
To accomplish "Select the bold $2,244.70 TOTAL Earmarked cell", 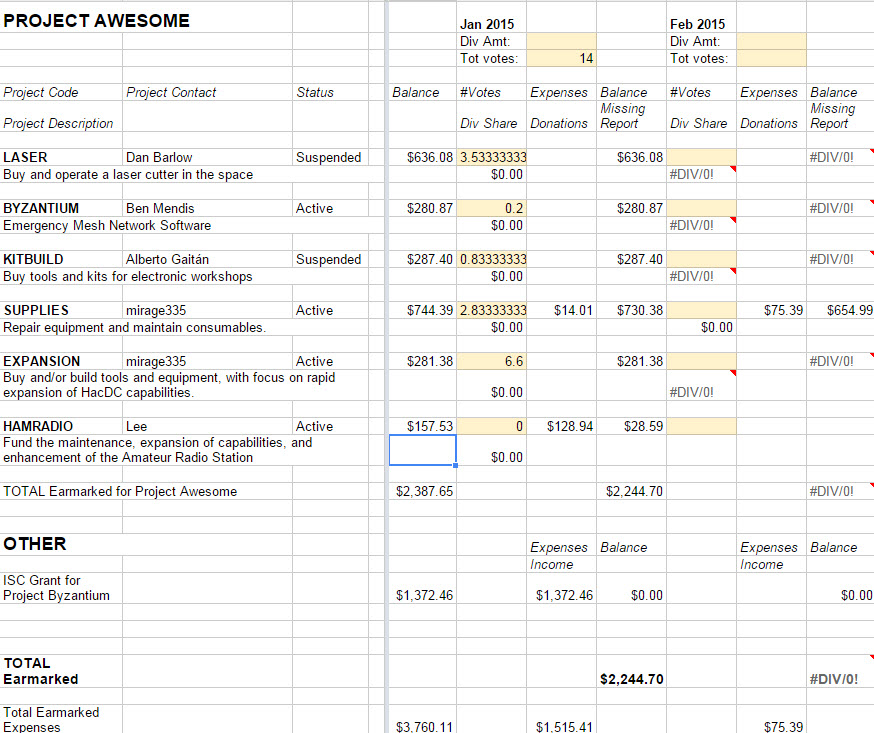I will (632, 679).
